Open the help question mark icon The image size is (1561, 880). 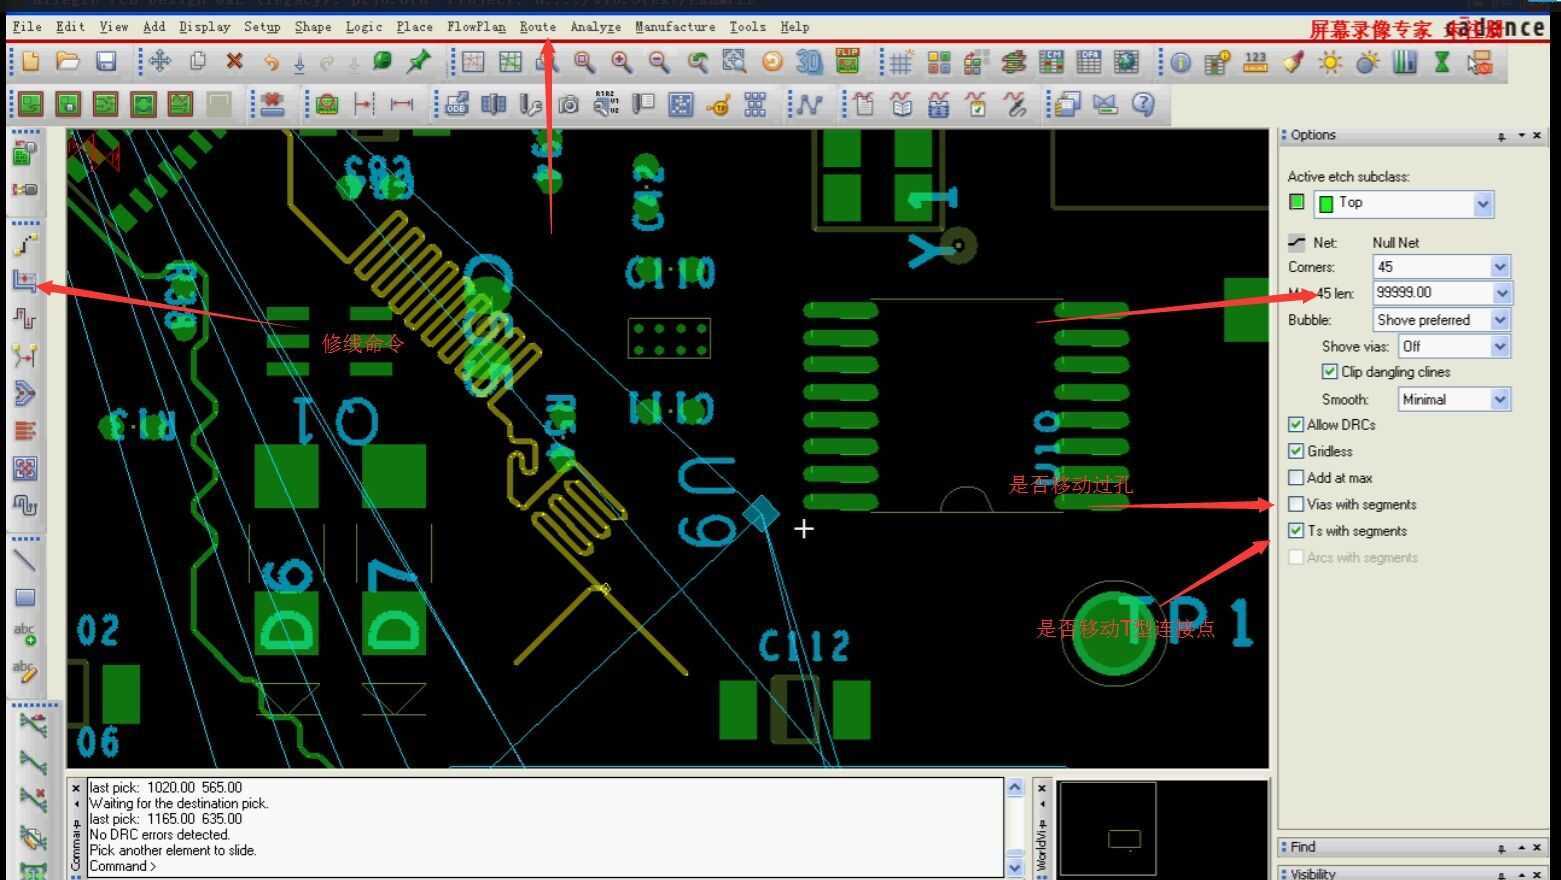(x=1143, y=104)
